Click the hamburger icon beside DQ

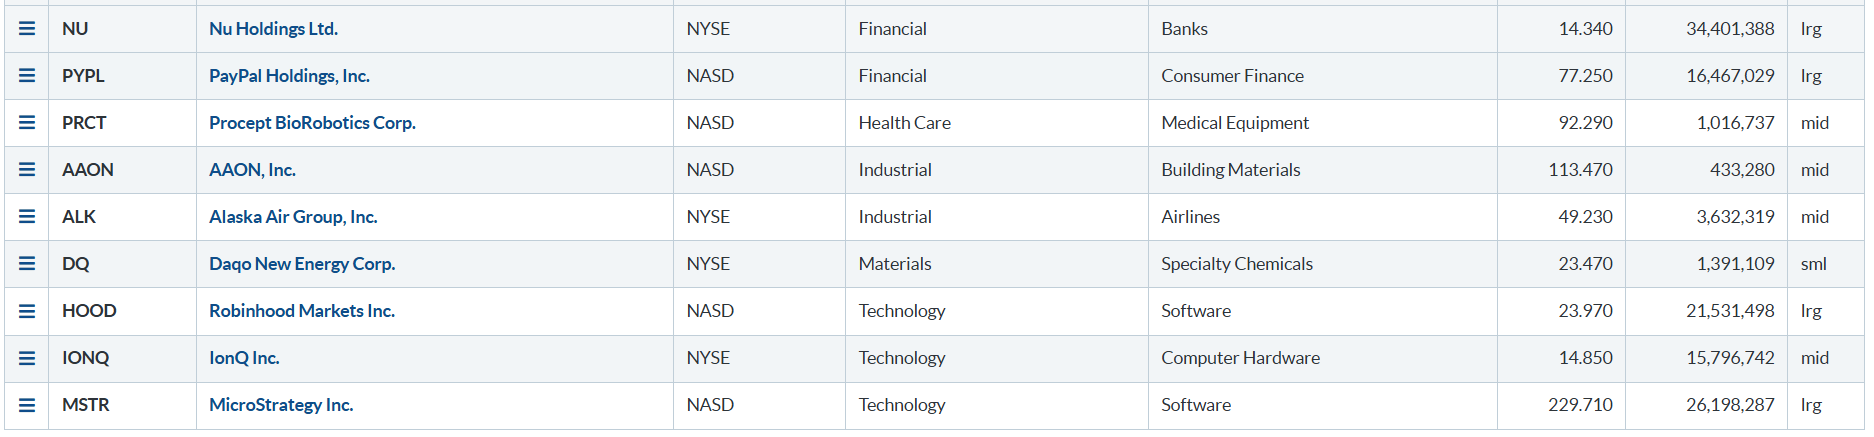pos(27,264)
